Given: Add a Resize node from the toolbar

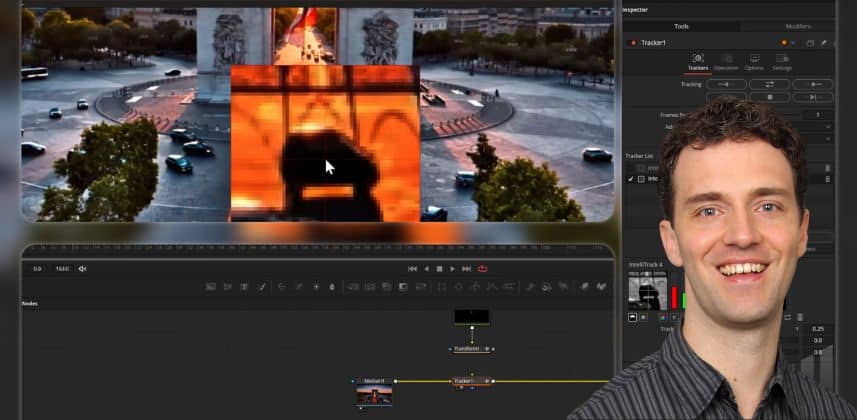Looking at the screenshot, I should [x=403, y=286].
